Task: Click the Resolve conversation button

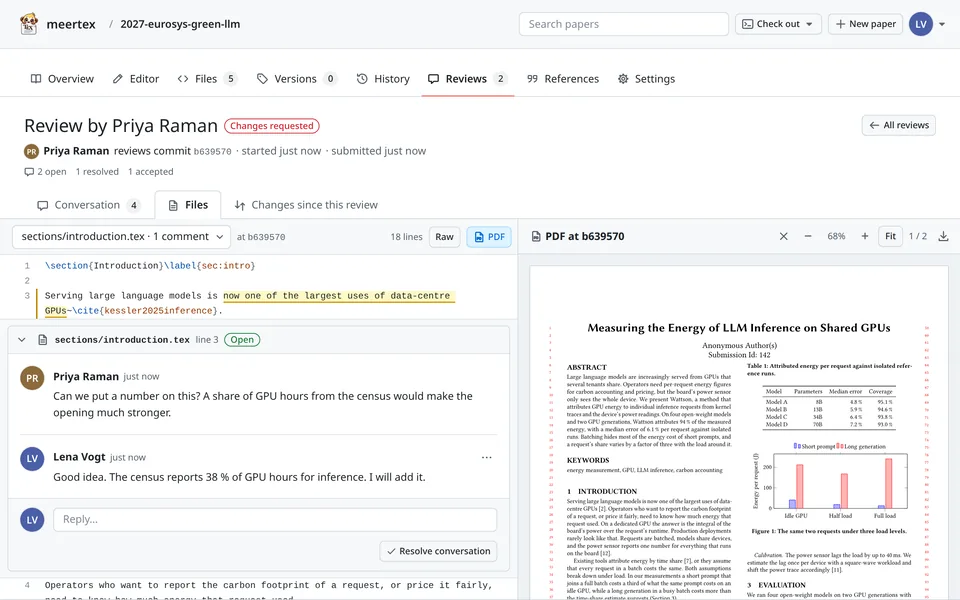Action: (x=438, y=551)
